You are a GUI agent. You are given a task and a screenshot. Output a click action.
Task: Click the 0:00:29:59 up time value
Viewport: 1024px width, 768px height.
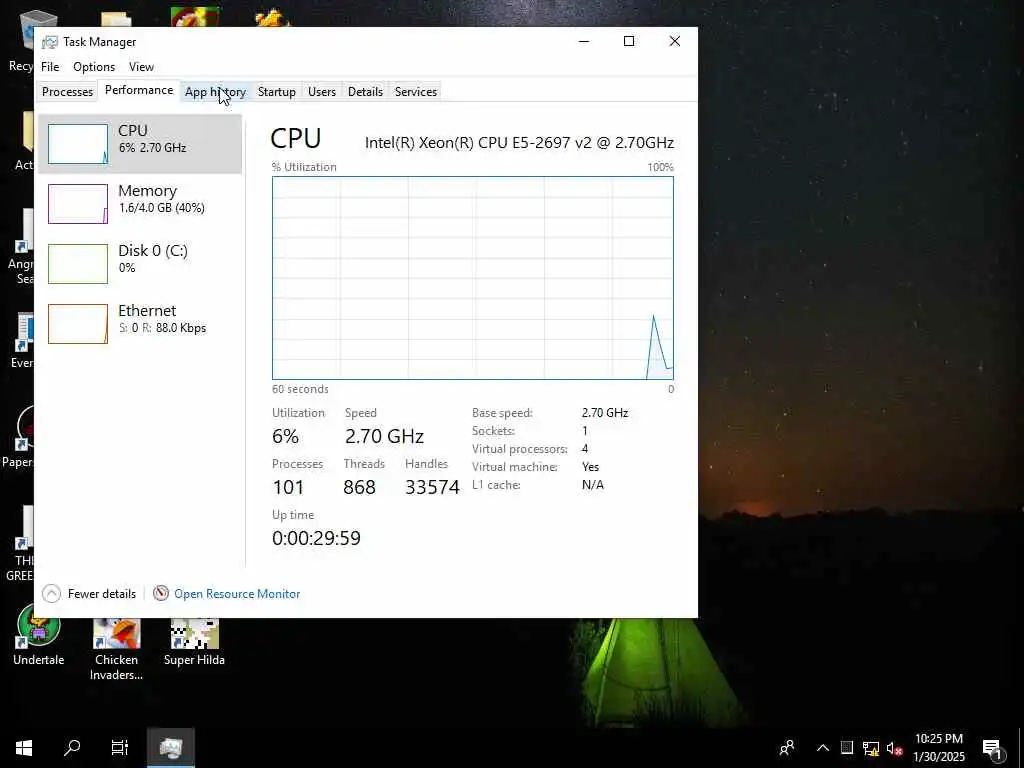coord(316,538)
